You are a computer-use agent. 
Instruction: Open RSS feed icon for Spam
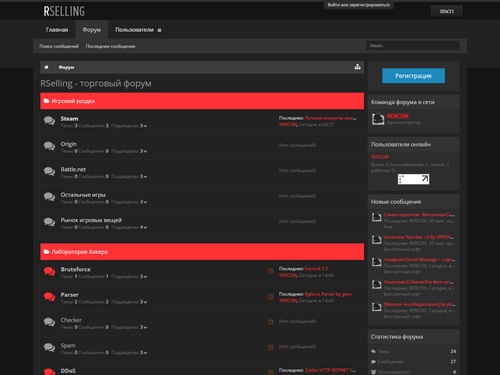click(x=271, y=347)
